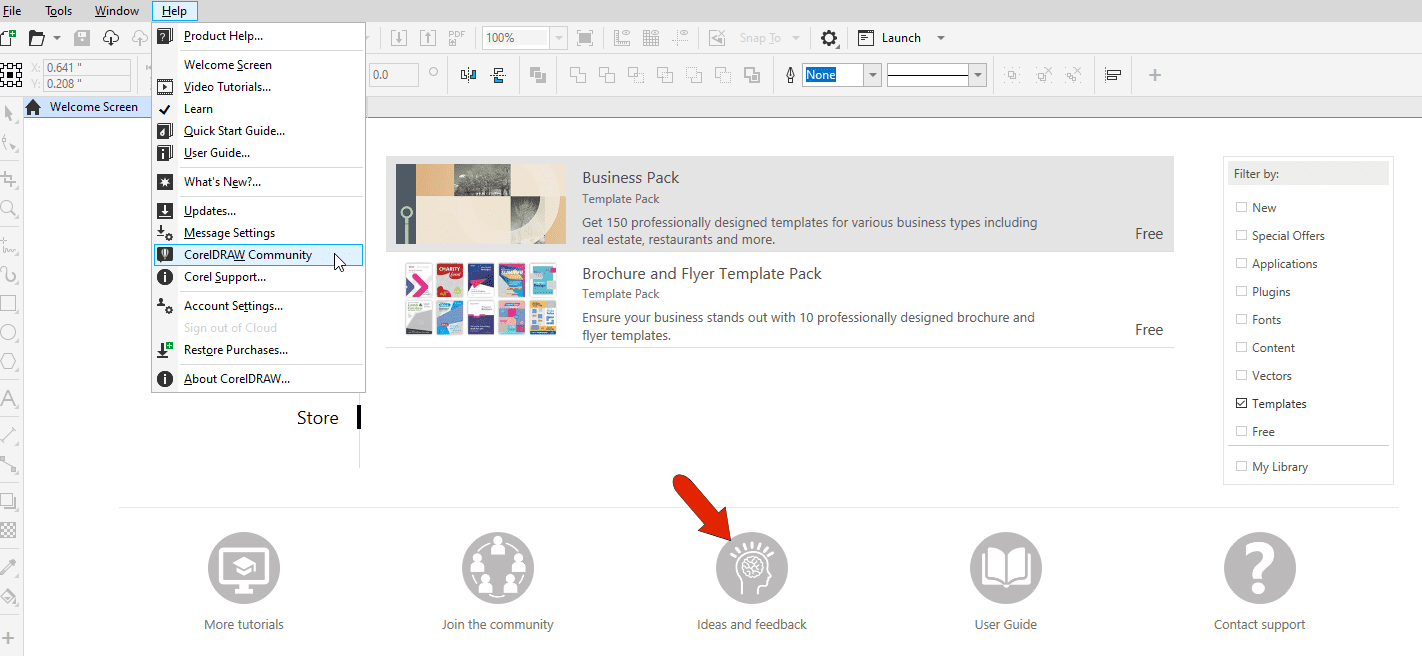Viewport: 1422px width, 656px height.
Task: Open the outline width dropdown
Action: 977,74
